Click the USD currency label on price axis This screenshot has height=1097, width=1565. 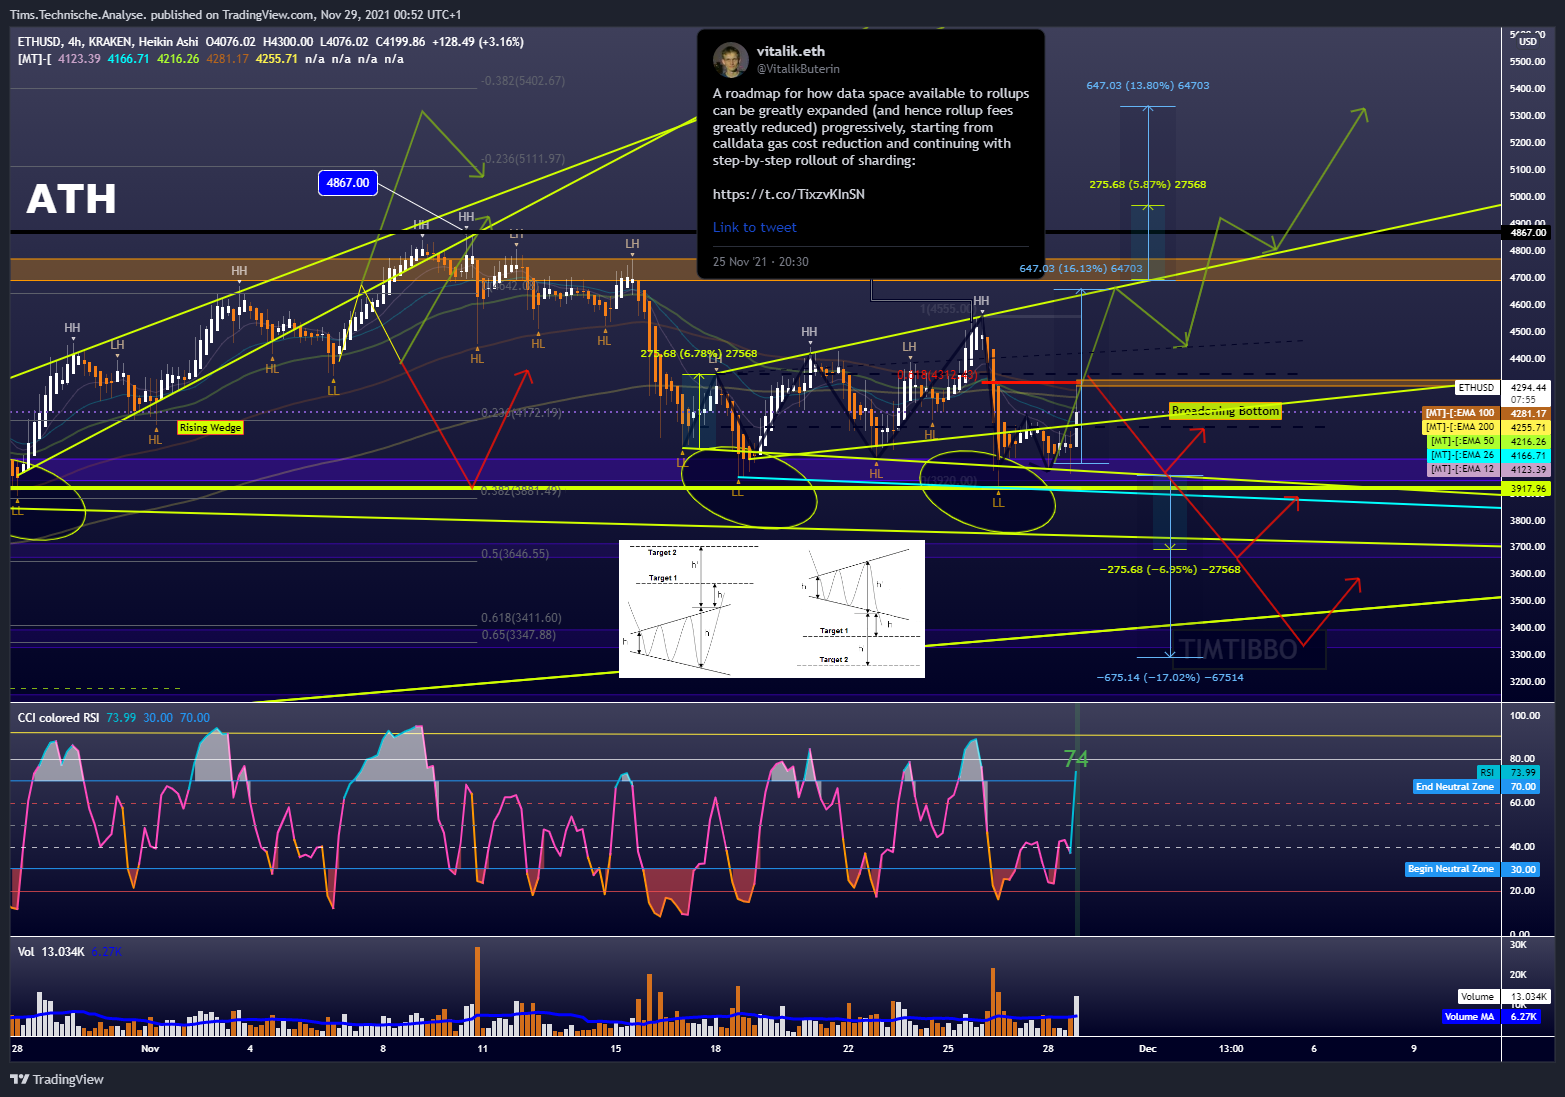click(x=1528, y=41)
